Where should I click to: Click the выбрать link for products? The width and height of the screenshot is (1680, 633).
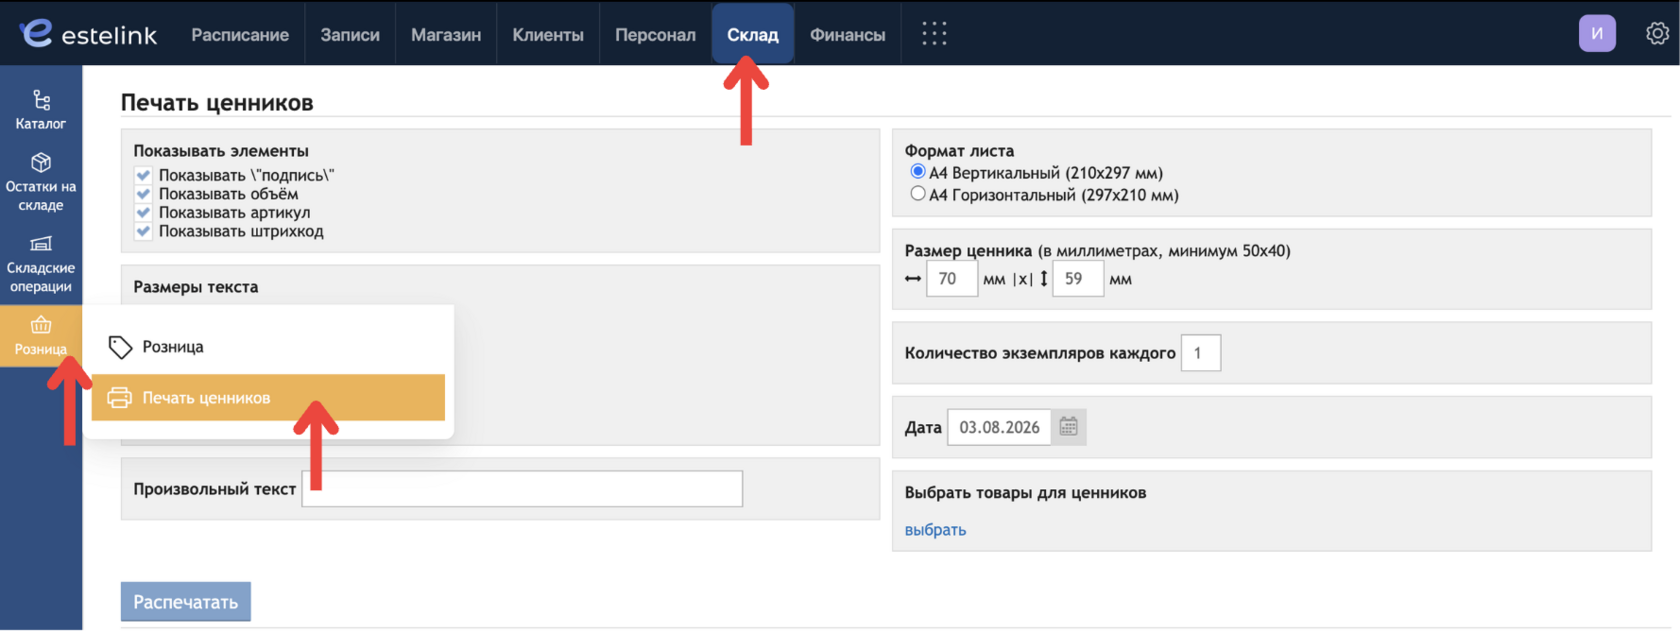tap(935, 530)
